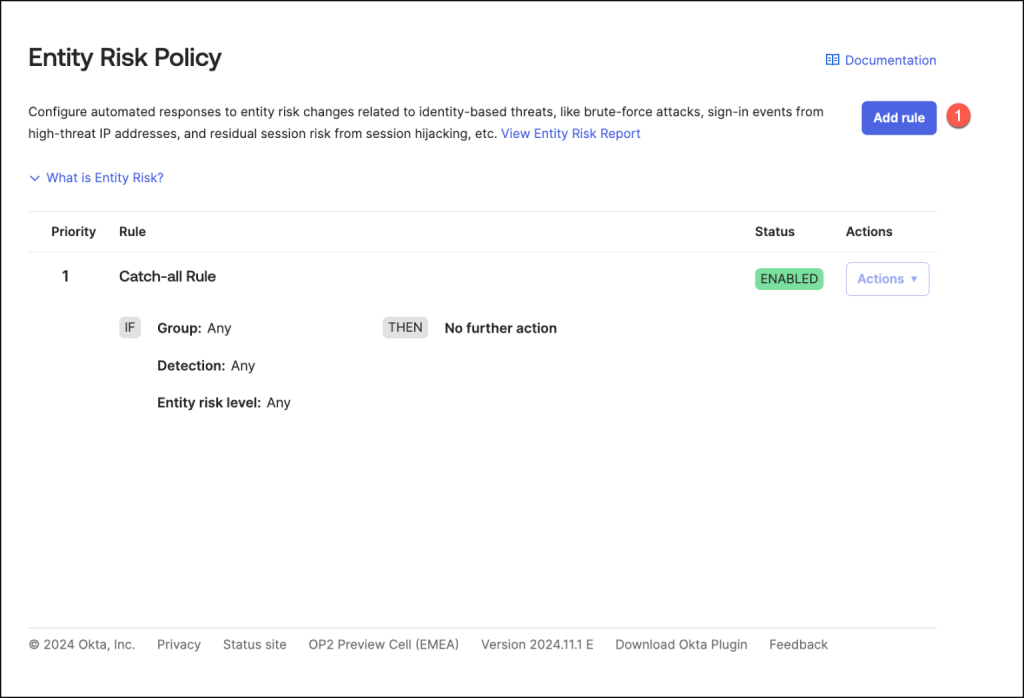Open the Actions dropdown for Catch-all Rule
This screenshot has height=698, width=1024.
click(x=887, y=279)
